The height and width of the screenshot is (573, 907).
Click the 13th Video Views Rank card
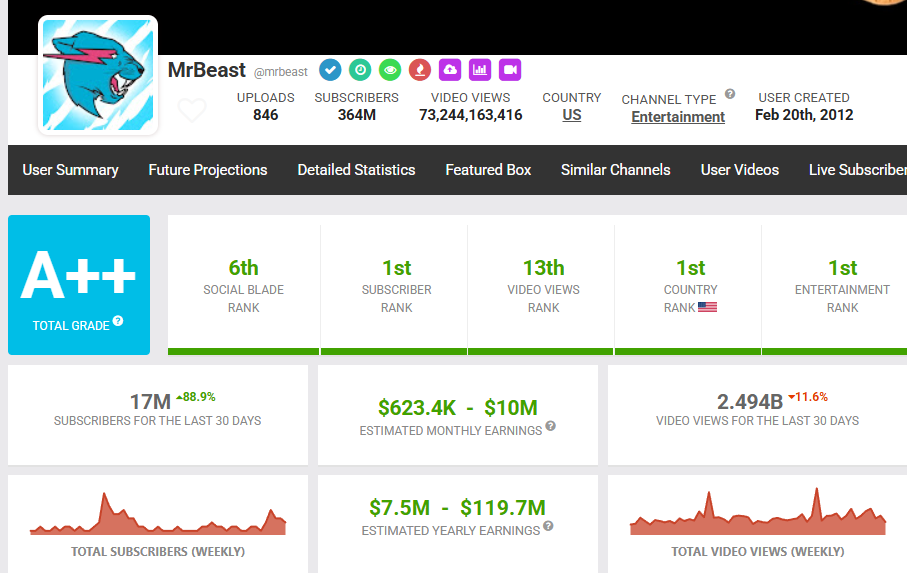[x=543, y=286]
